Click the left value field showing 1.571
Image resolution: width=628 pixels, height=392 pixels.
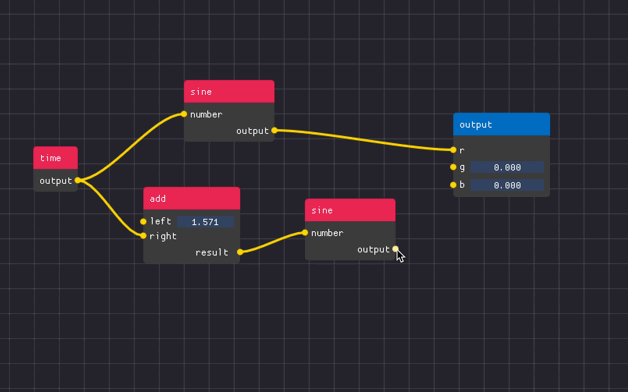pyautogui.click(x=205, y=222)
